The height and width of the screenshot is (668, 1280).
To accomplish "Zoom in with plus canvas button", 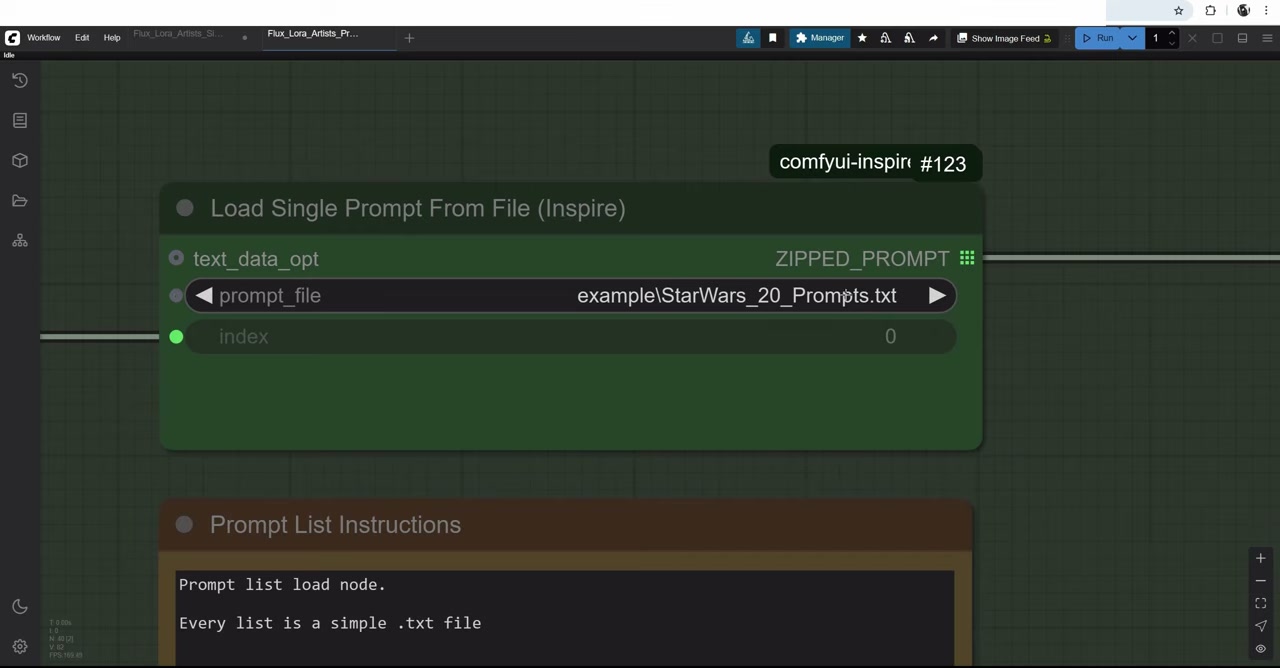I will coord(1260,558).
